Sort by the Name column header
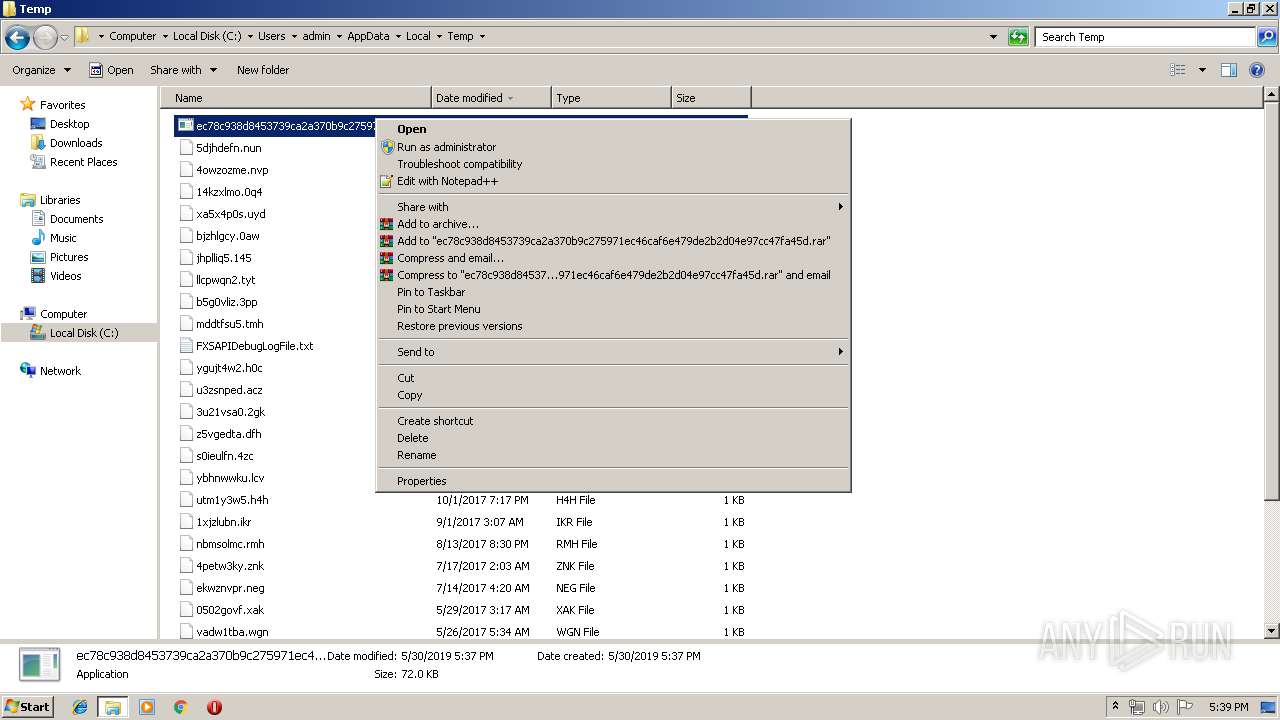The height and width of the screenshot is (720, 1280). (295, 98)
